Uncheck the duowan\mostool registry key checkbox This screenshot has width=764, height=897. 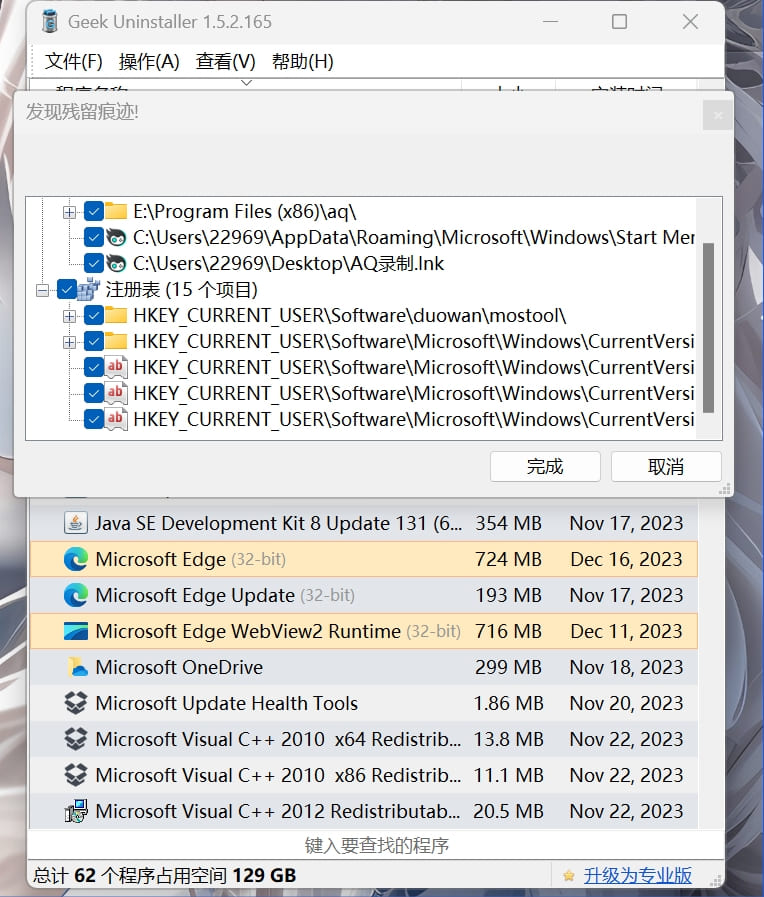pos(94,316)
